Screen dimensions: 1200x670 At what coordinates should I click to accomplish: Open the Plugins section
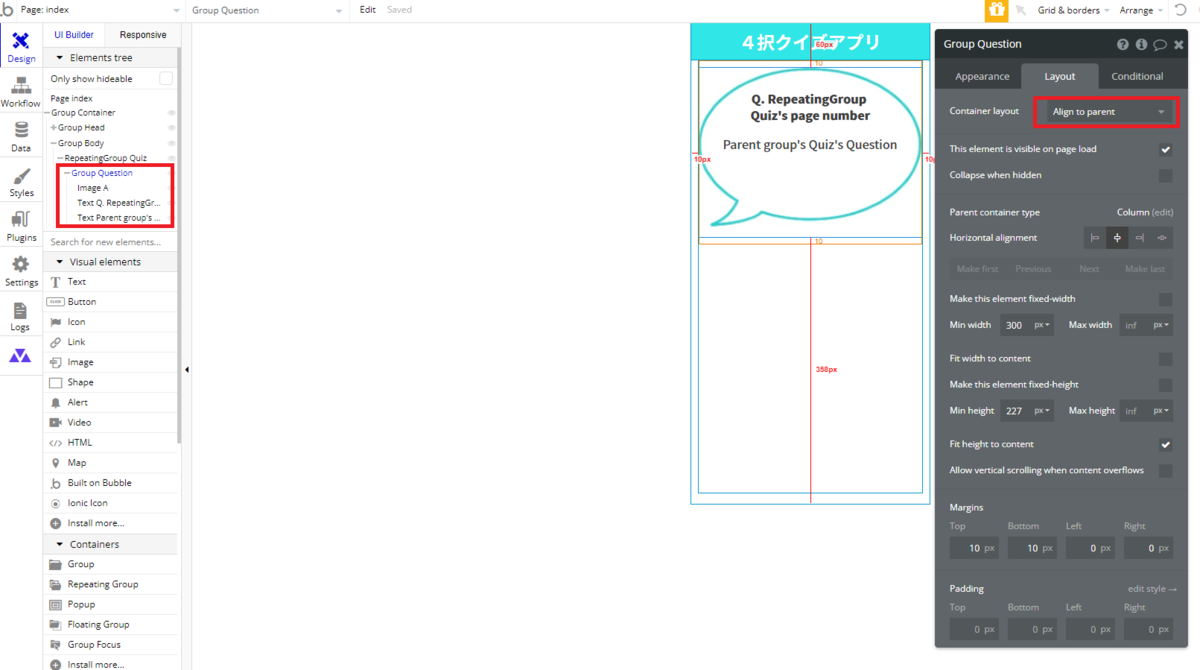[x=21, y=227]
